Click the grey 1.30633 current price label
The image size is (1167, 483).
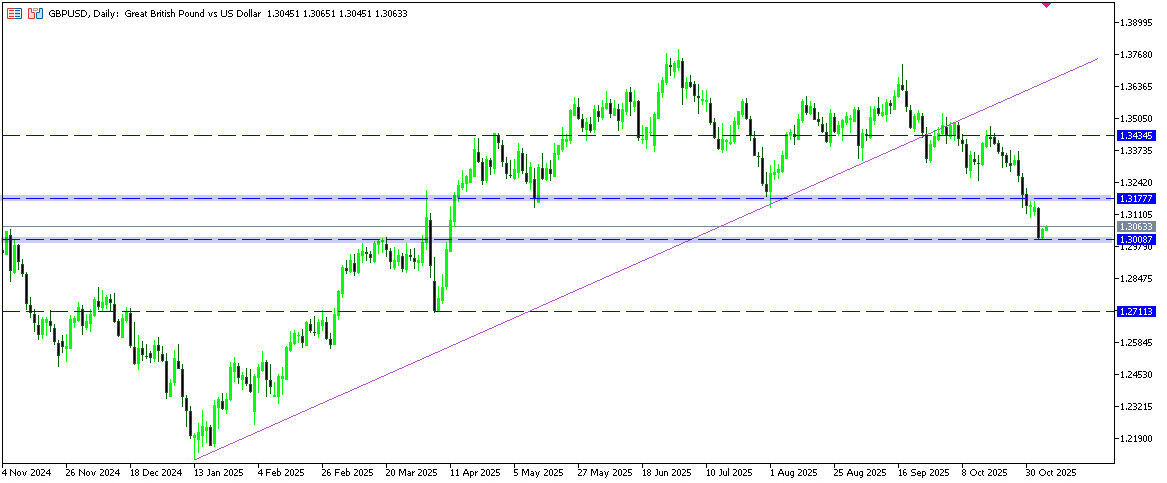click(1136, 228)
